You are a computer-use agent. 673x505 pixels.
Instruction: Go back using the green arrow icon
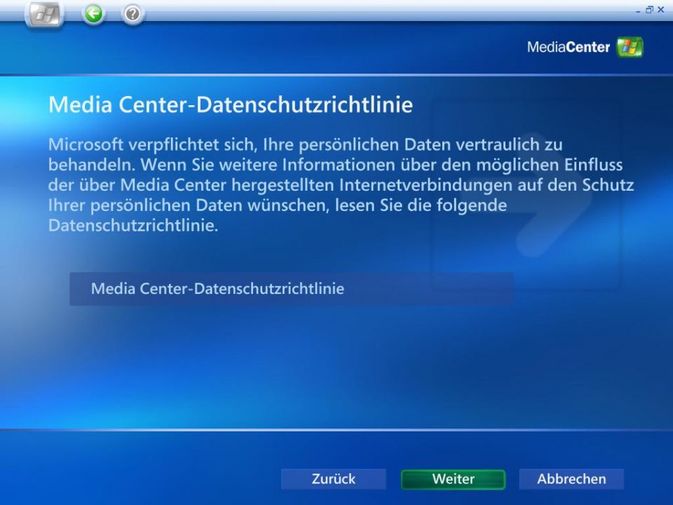(94, 14)
